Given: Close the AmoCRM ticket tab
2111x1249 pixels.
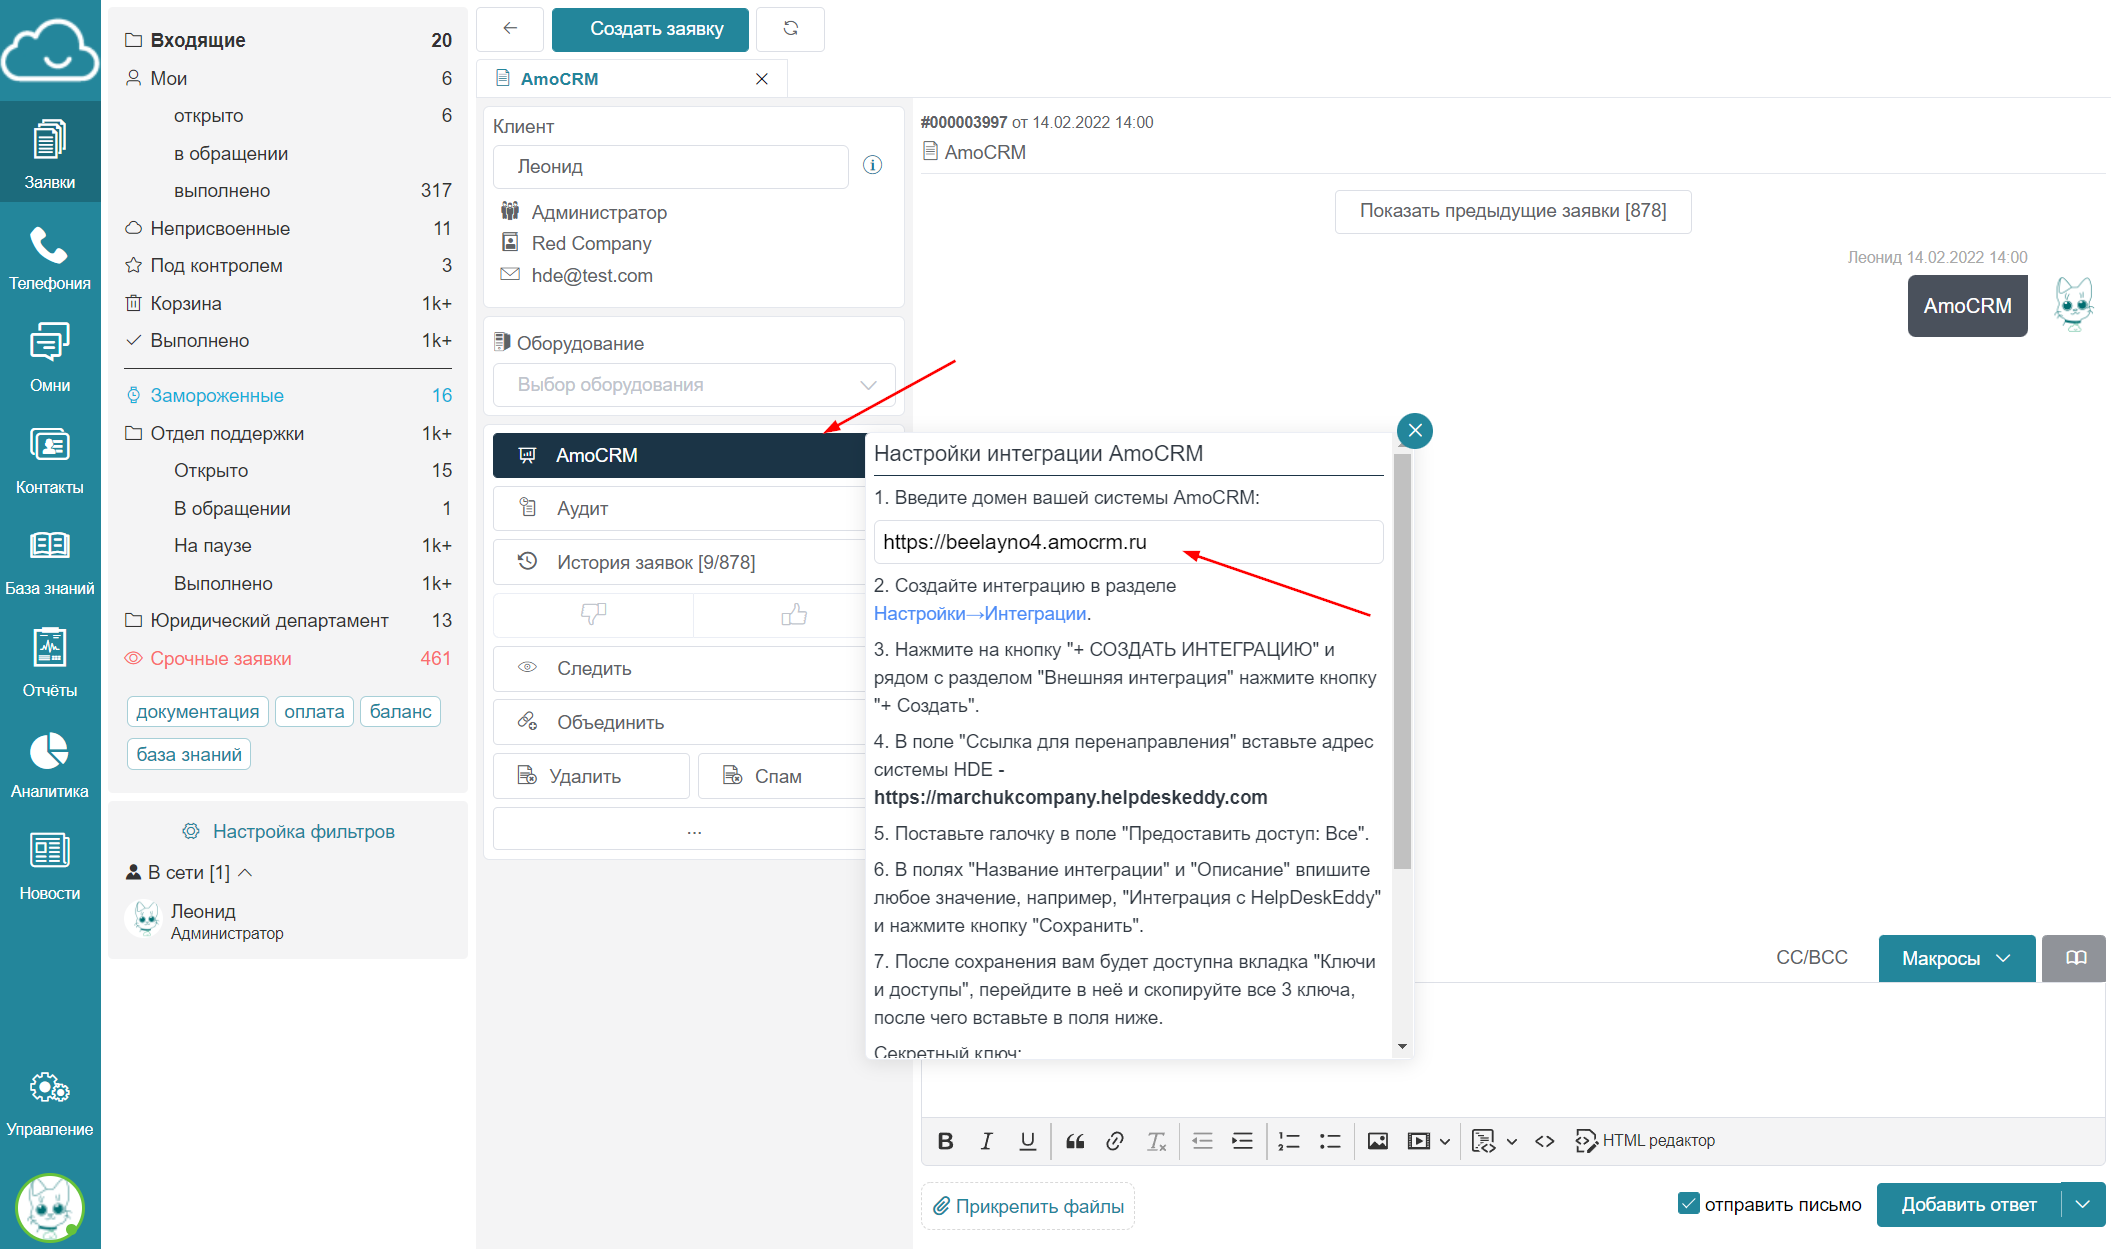Looking at the screenshot, I should pos(762,79).
